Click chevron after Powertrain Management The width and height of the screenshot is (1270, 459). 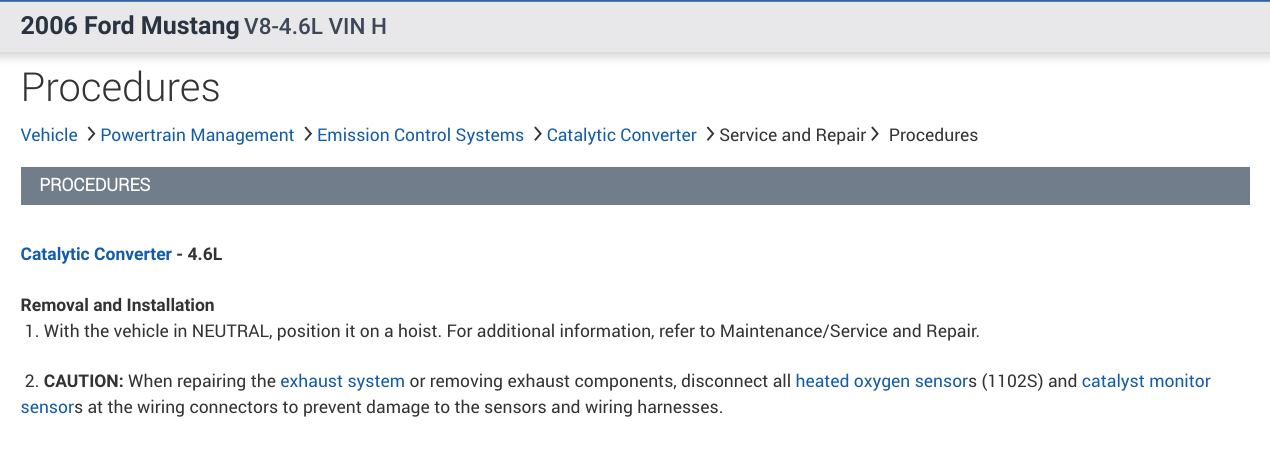tap(307, 134)
